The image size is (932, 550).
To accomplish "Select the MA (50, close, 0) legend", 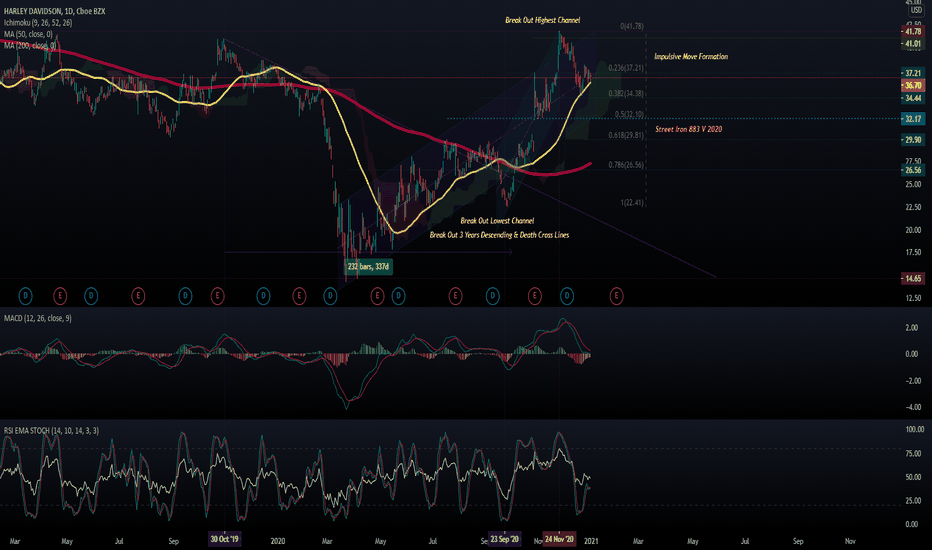I will coord(28,34).
